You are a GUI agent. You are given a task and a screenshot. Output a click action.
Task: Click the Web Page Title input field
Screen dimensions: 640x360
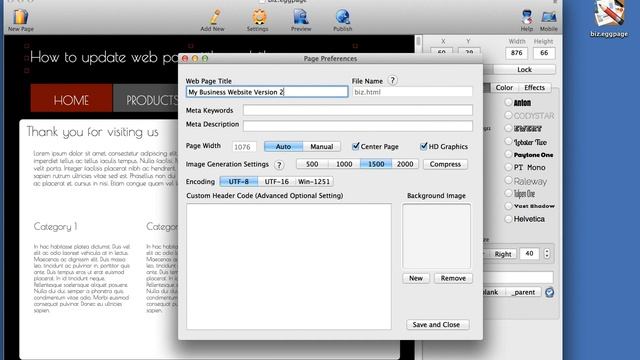(267, 92)
